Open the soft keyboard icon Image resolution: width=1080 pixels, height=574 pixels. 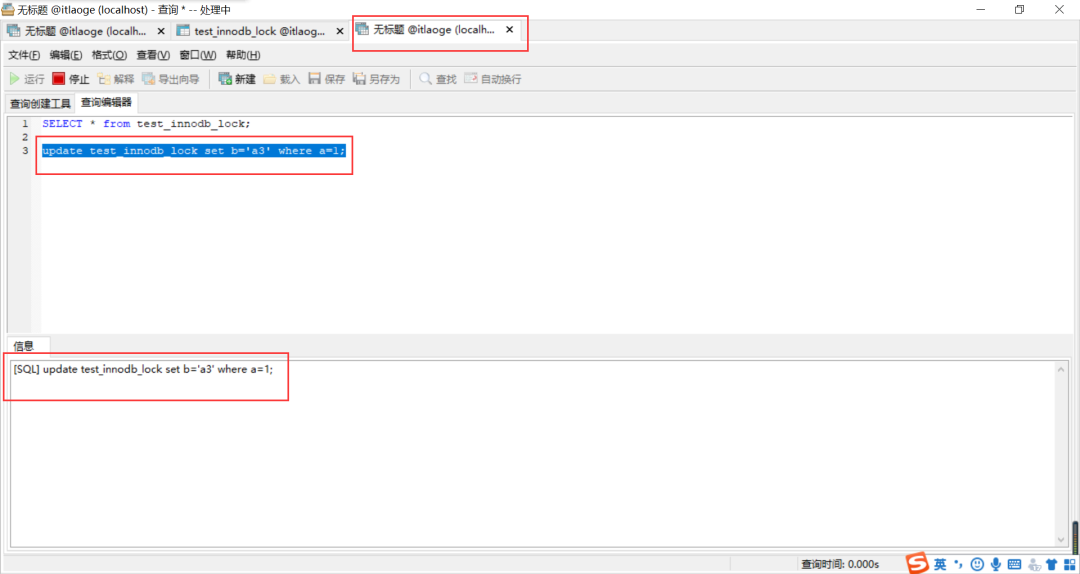pyautogui.click(x=1014, y=564)
